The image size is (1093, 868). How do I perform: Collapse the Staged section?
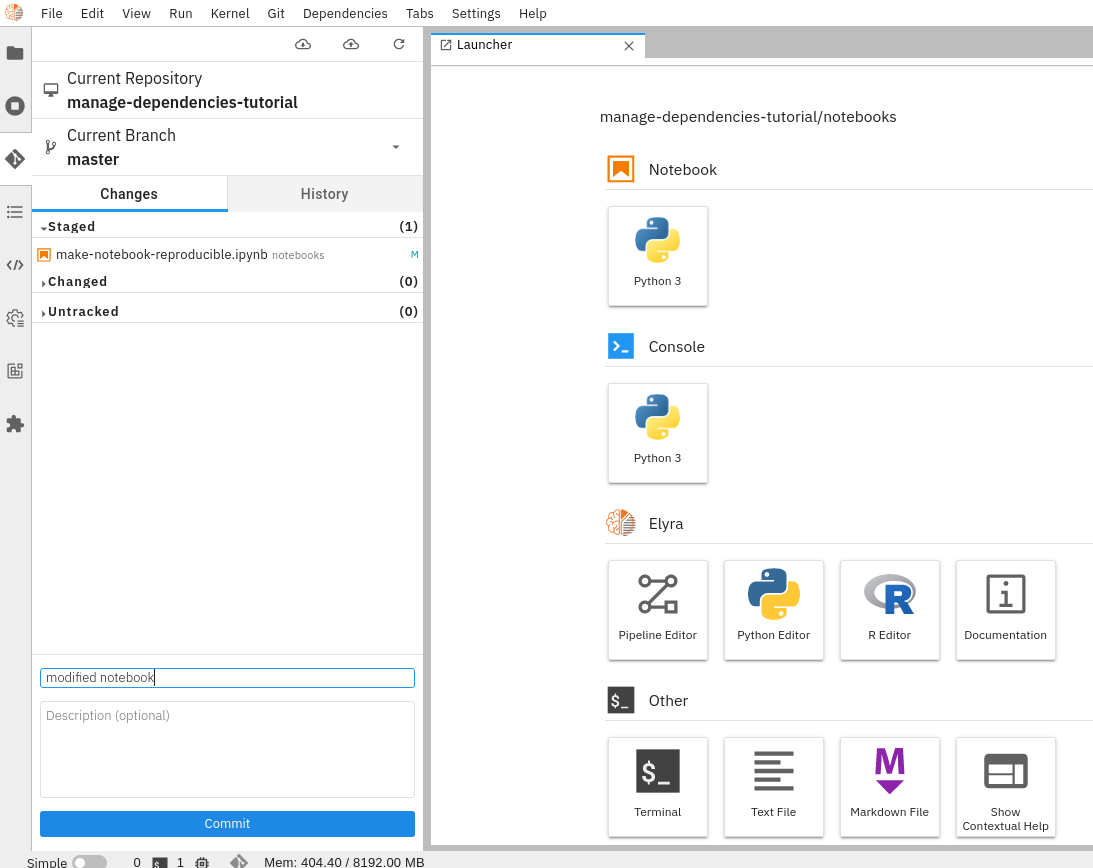coord(44,227)
